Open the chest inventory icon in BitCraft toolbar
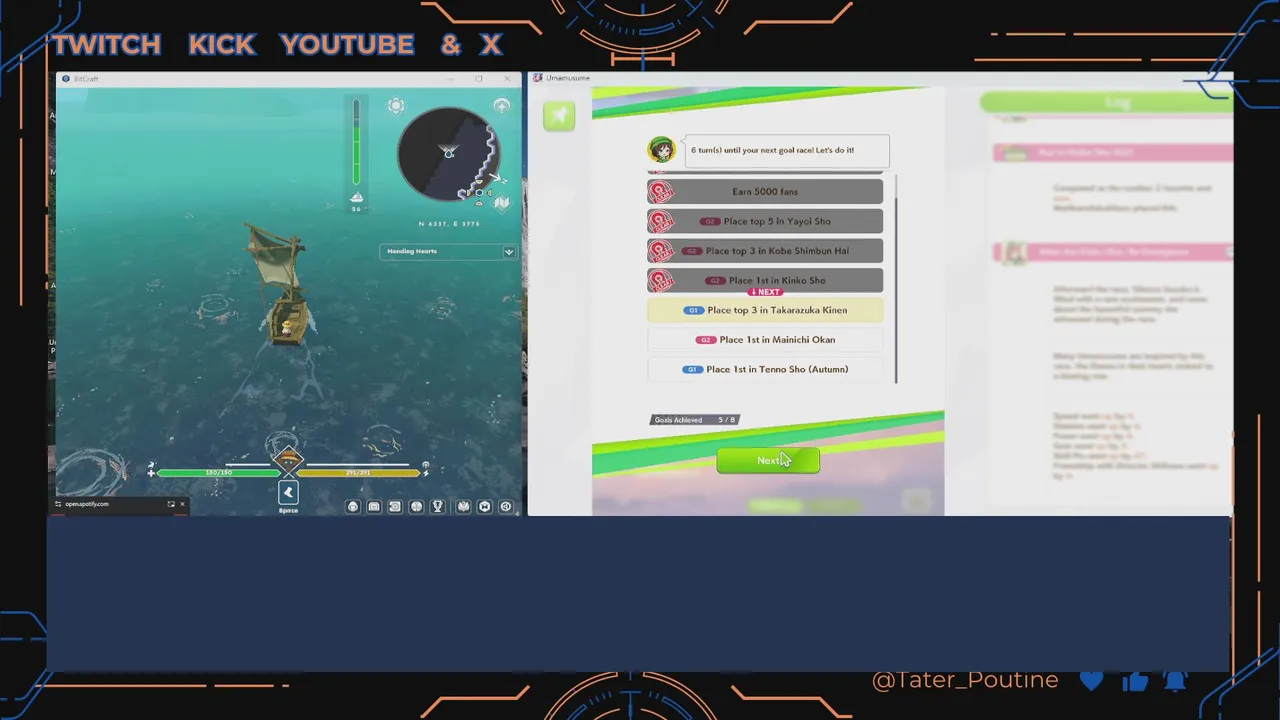Image resolution: width=1280 pixels, height=720 pixels. 374,507
